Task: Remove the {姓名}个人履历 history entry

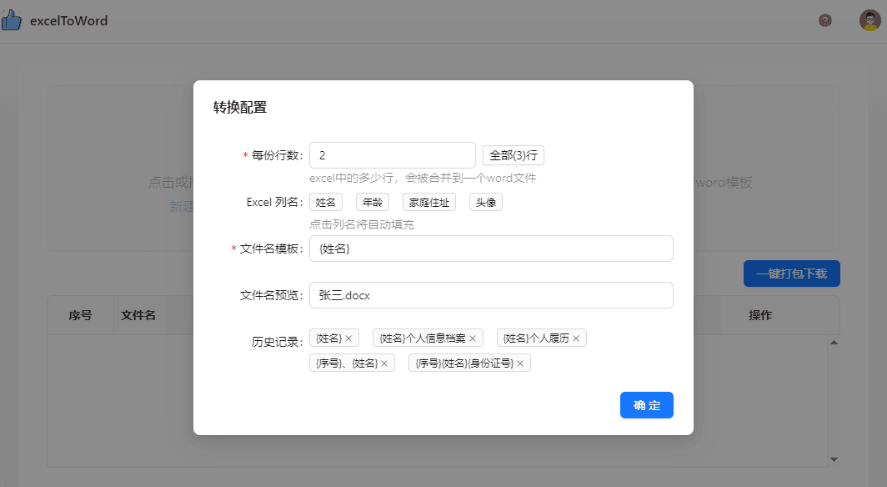Action: pyautogui.click(x=576, y=339)
